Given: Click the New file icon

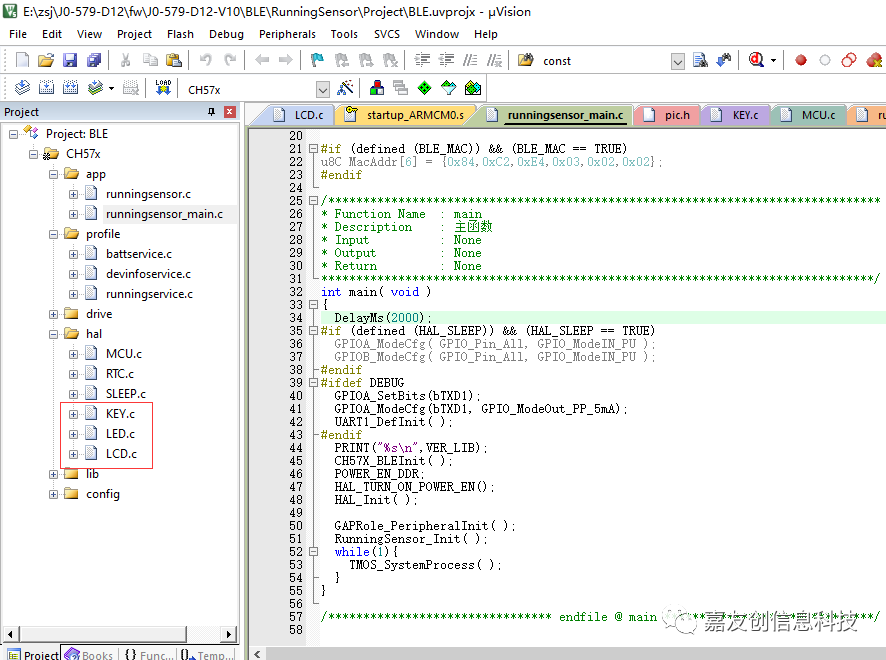Looking at the screenshot, I should coord(23,60).
